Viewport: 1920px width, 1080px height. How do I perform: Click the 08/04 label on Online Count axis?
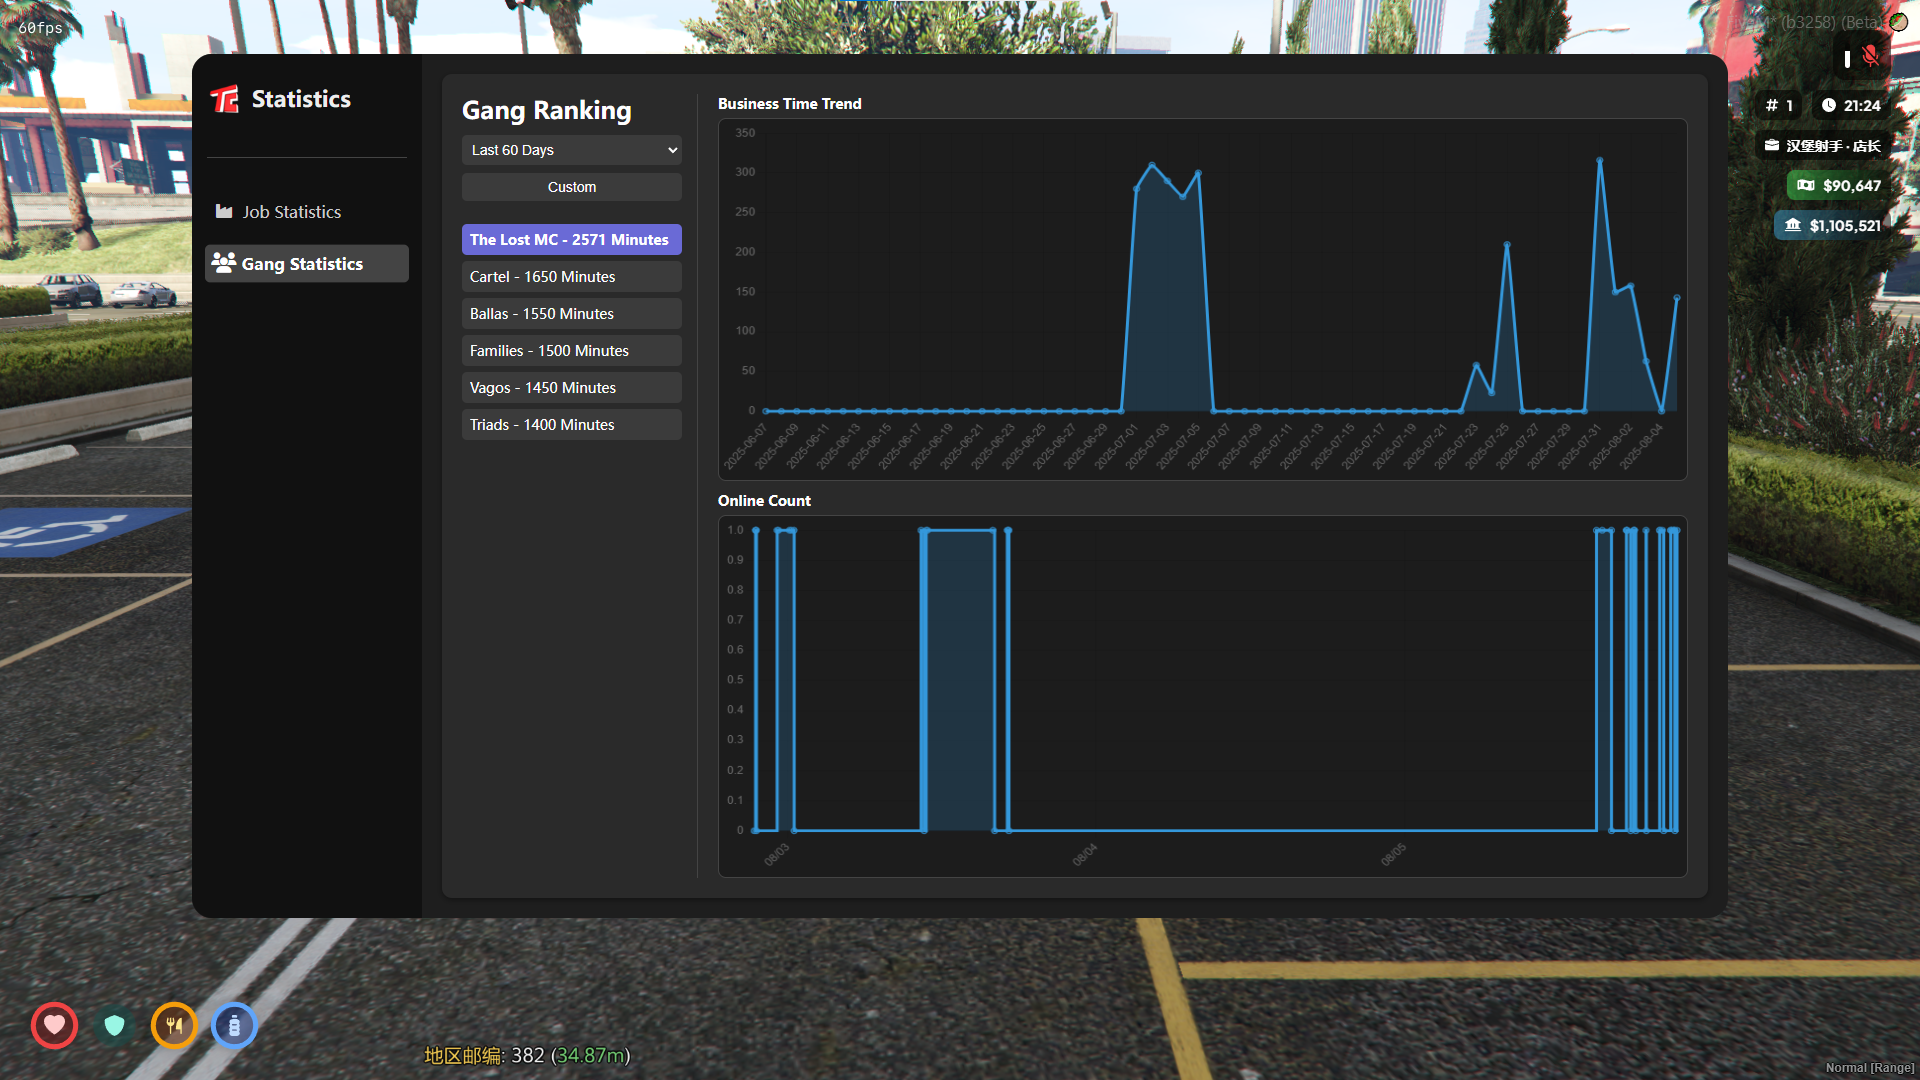(1085, 855)
